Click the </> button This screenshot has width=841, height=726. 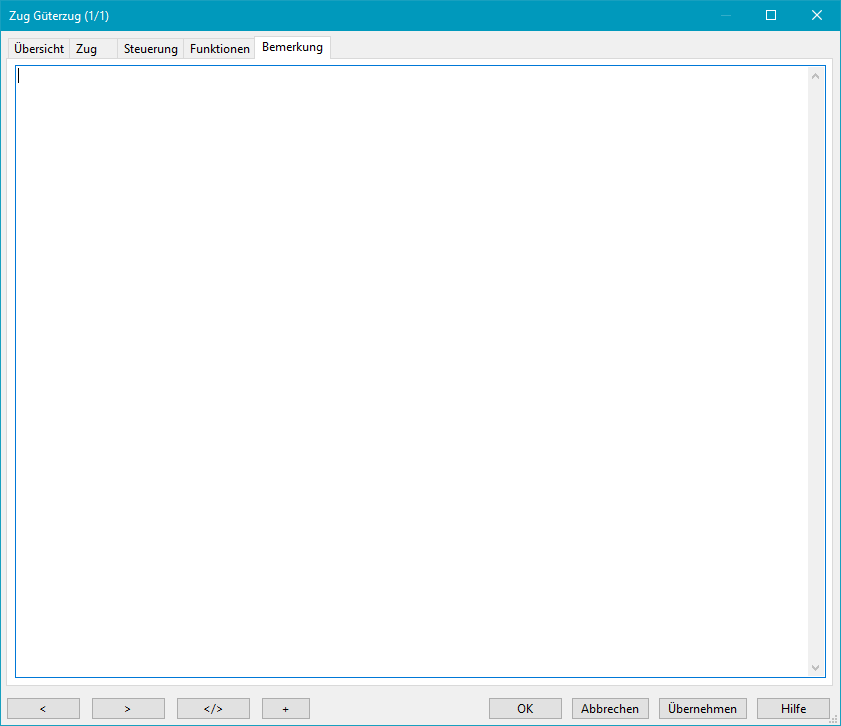click(x=213, y=708)
